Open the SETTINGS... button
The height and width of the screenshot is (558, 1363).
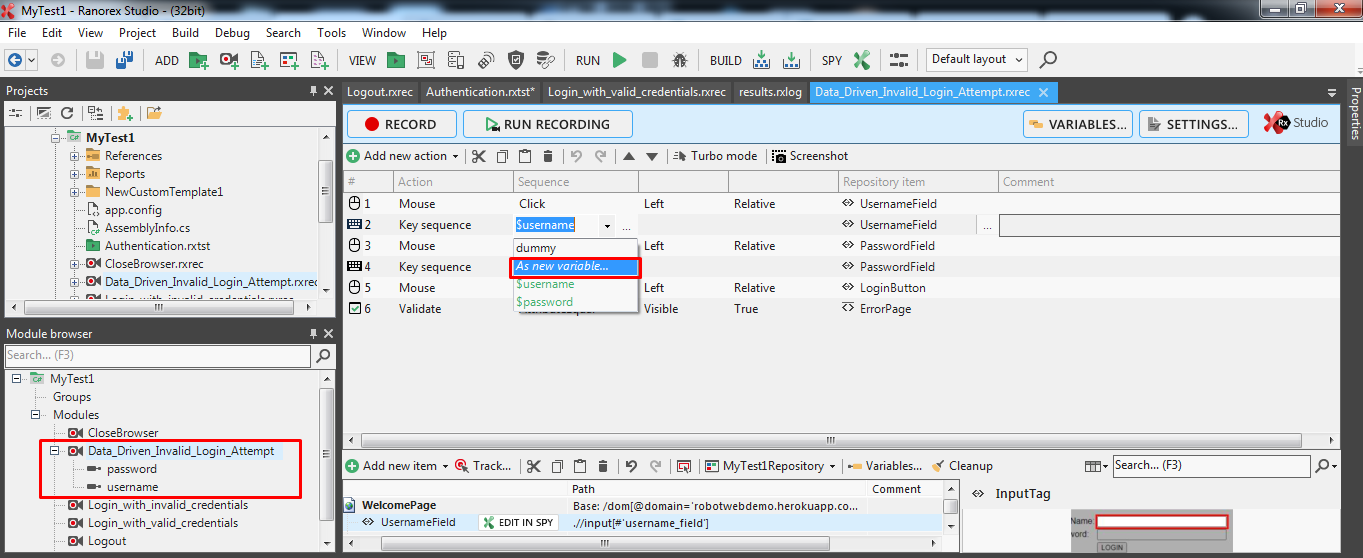[1194, 124]
